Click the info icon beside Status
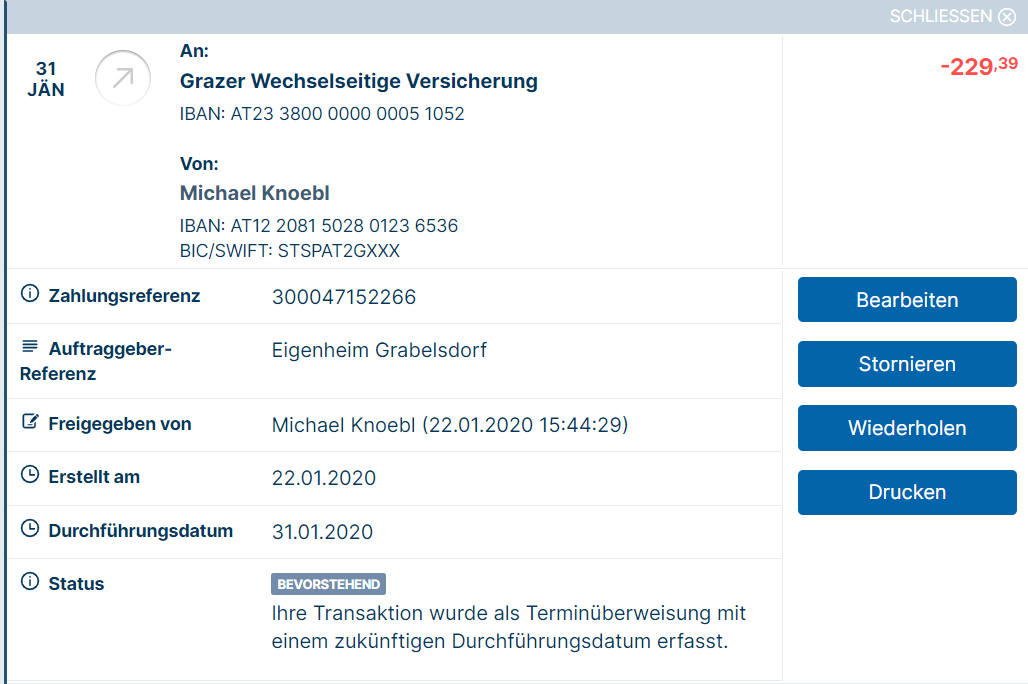 30,581
